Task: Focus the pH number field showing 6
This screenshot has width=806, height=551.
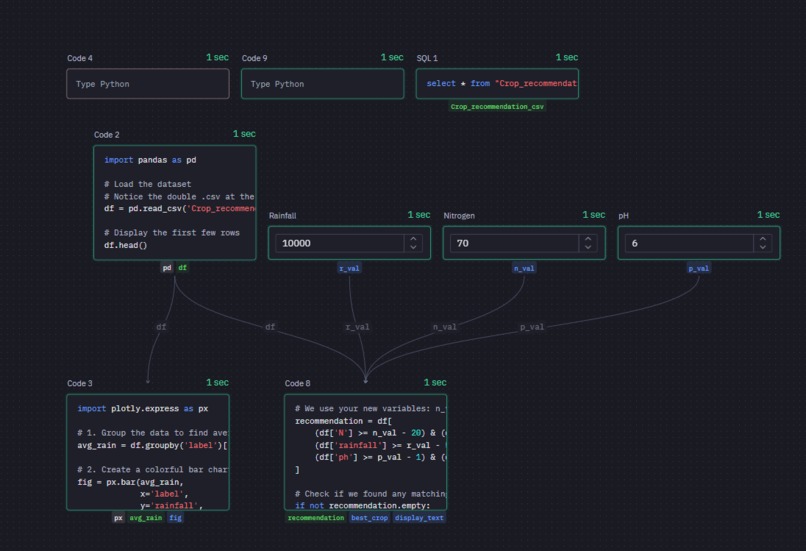Action: point(689,243)
